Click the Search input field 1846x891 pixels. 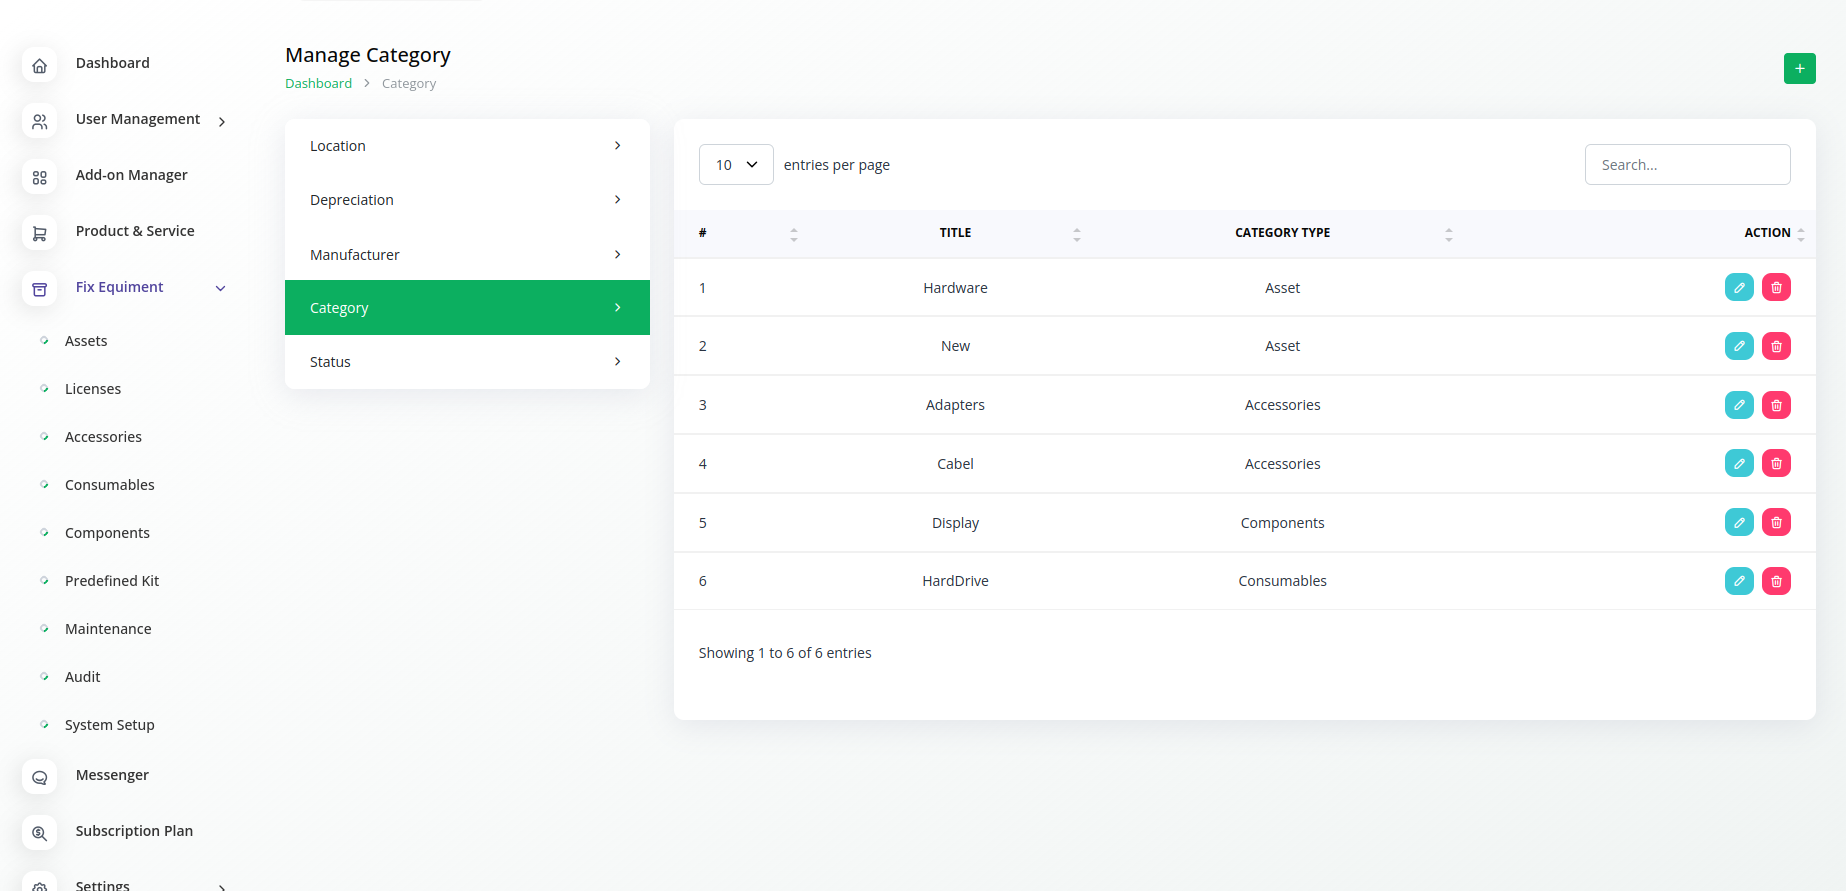point(1687,165)
